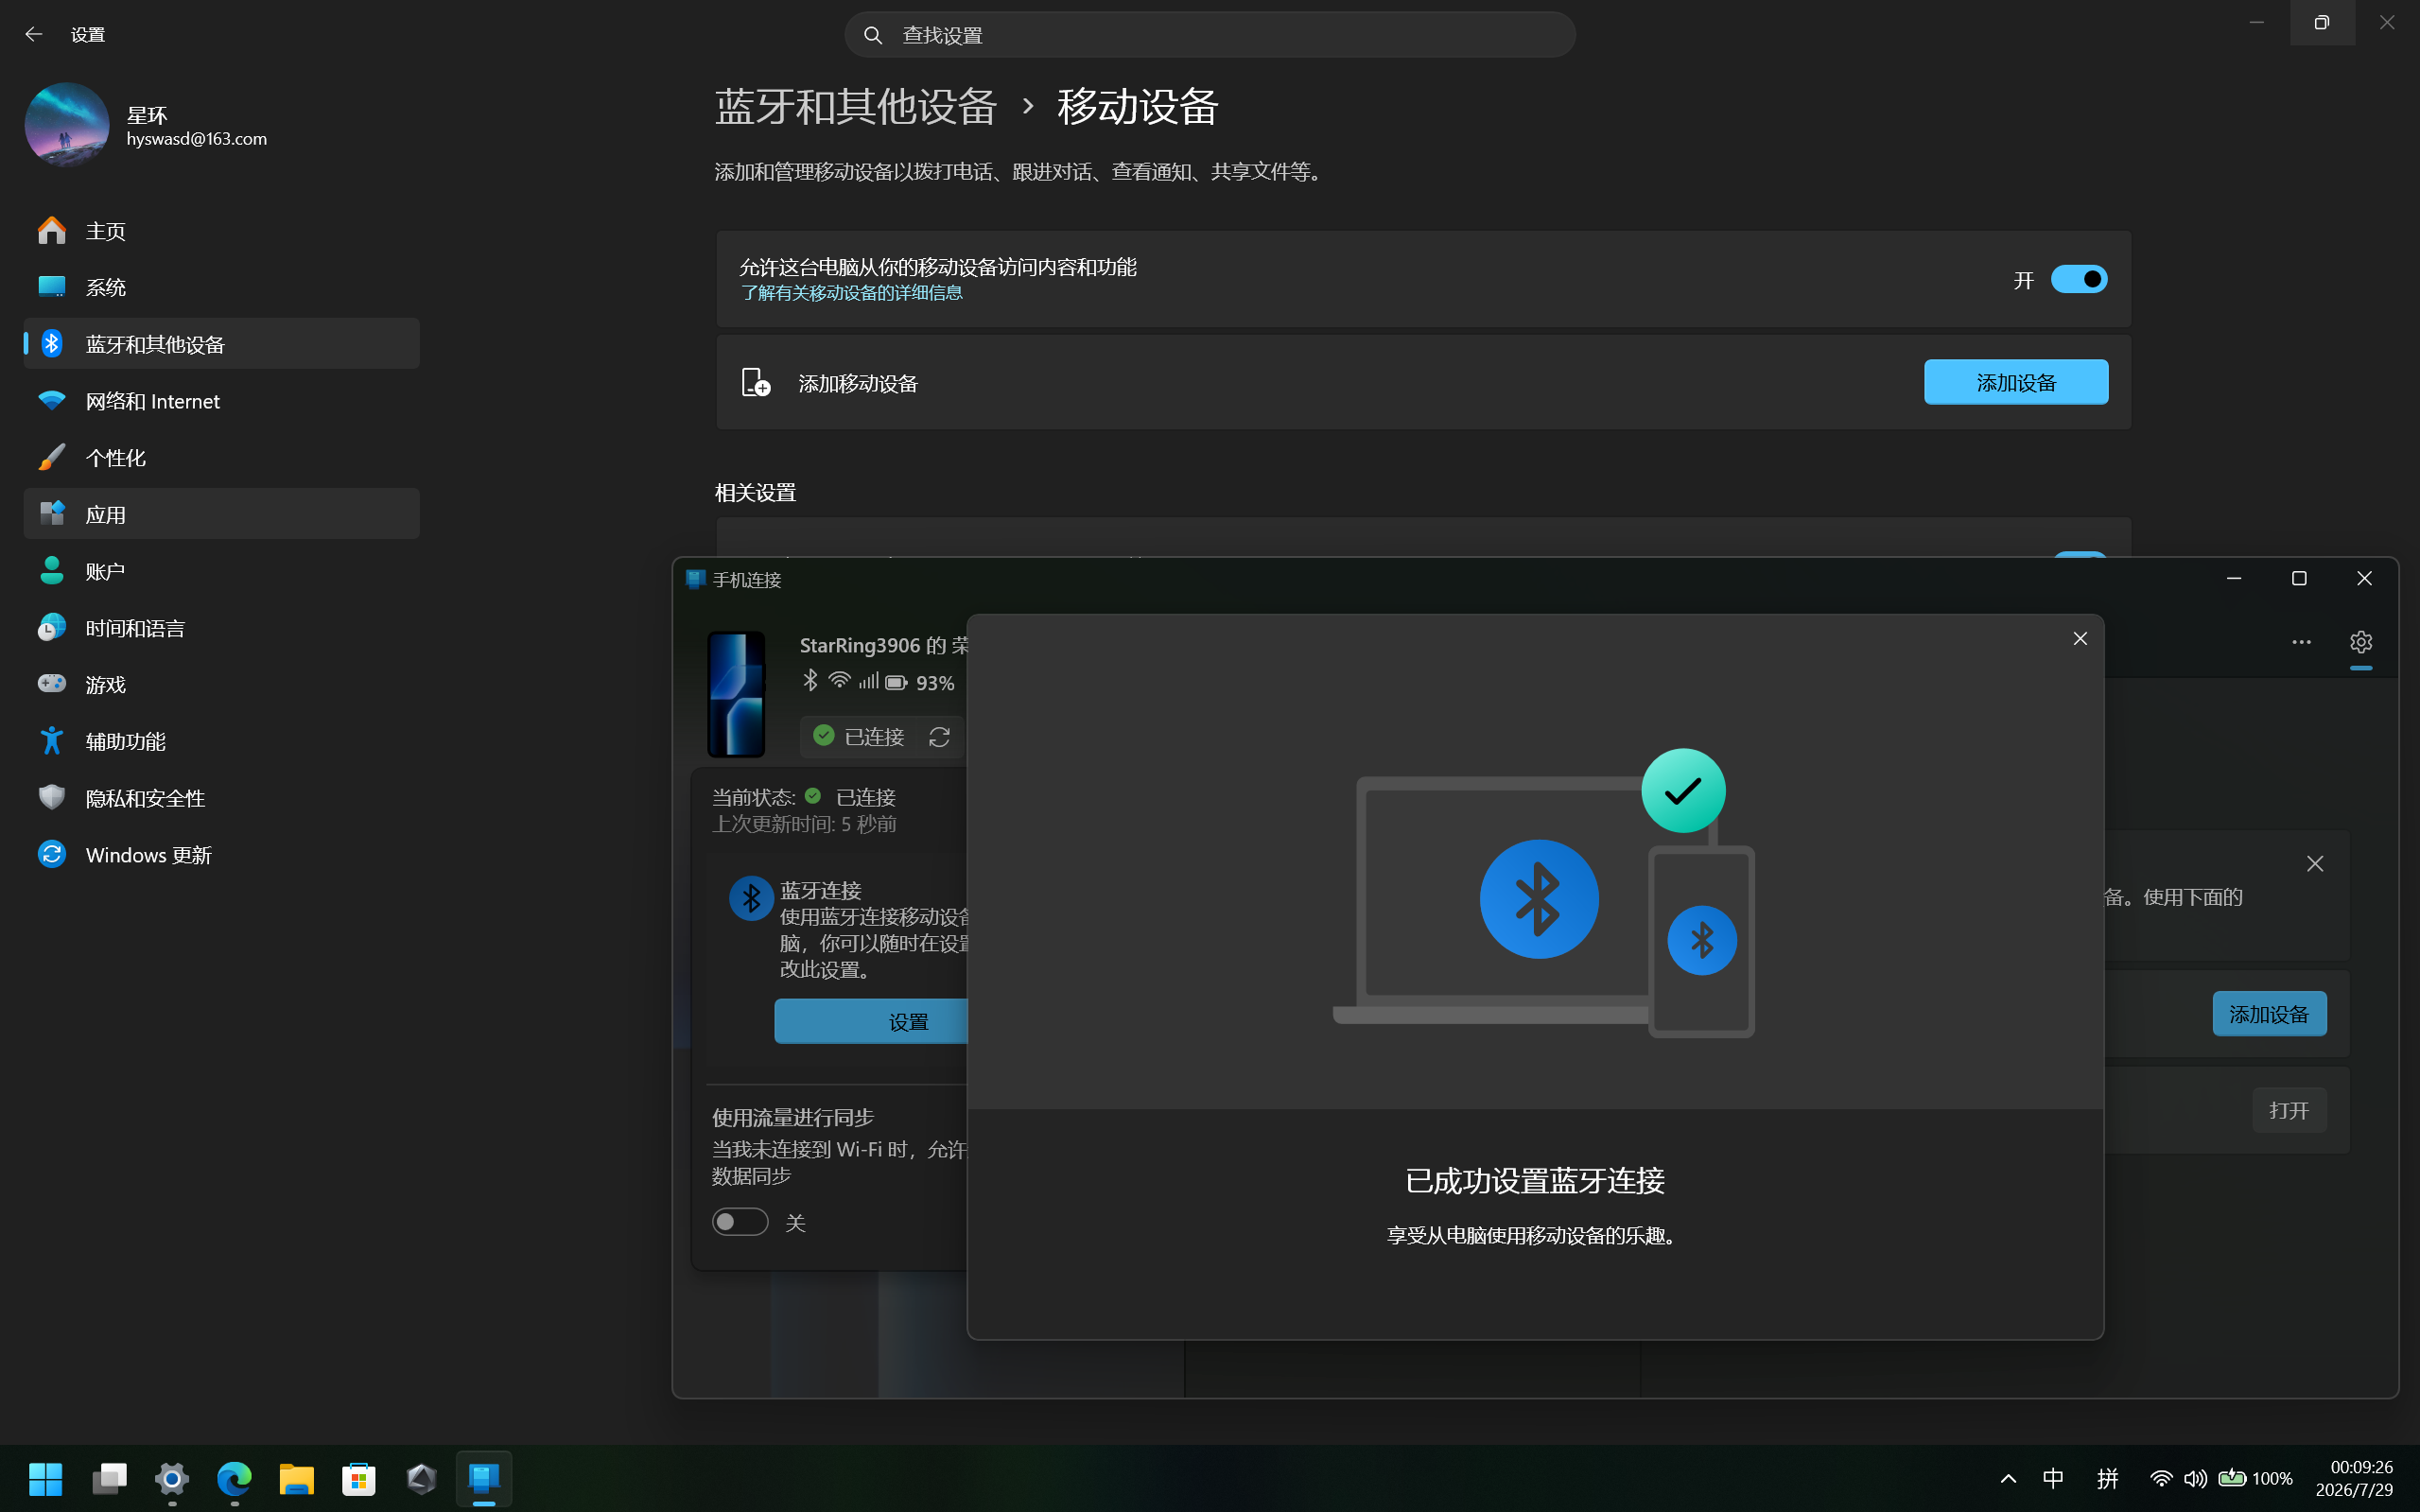This screenshot has height=1512, width=2420.
Task: Click the battery 100% tray icon
Action: 2255,1478
